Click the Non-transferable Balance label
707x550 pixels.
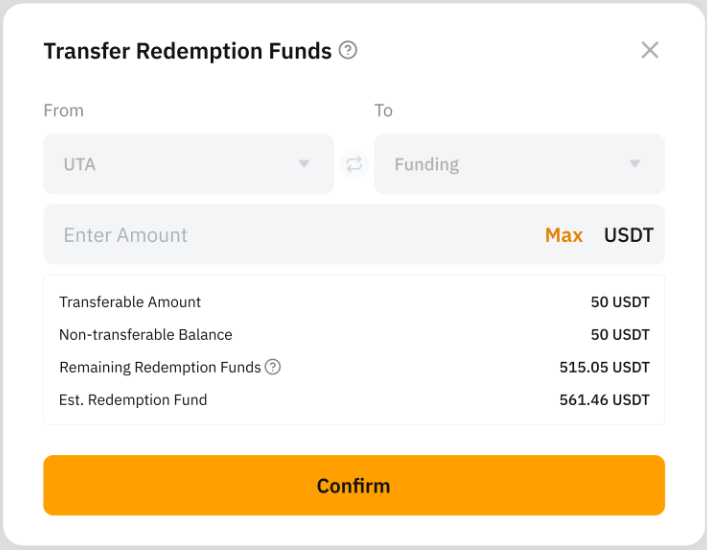(x=146, y=334)
